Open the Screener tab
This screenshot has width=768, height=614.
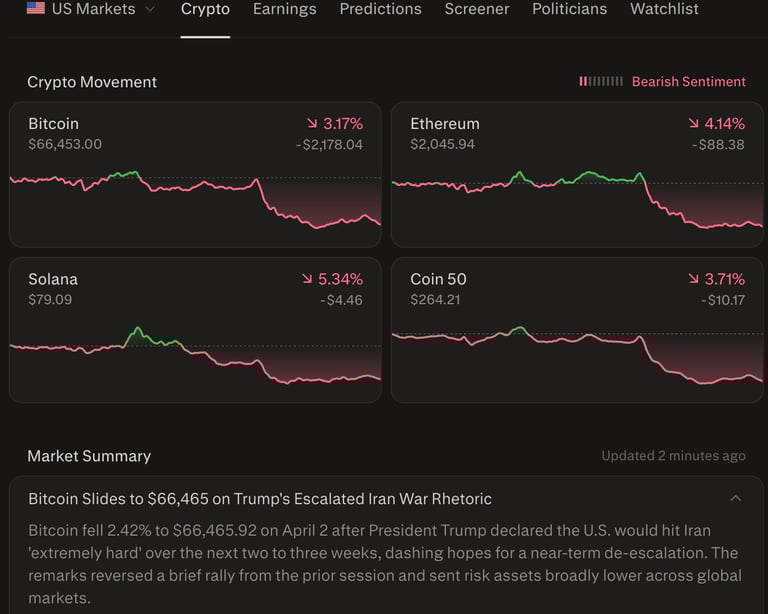477,9
